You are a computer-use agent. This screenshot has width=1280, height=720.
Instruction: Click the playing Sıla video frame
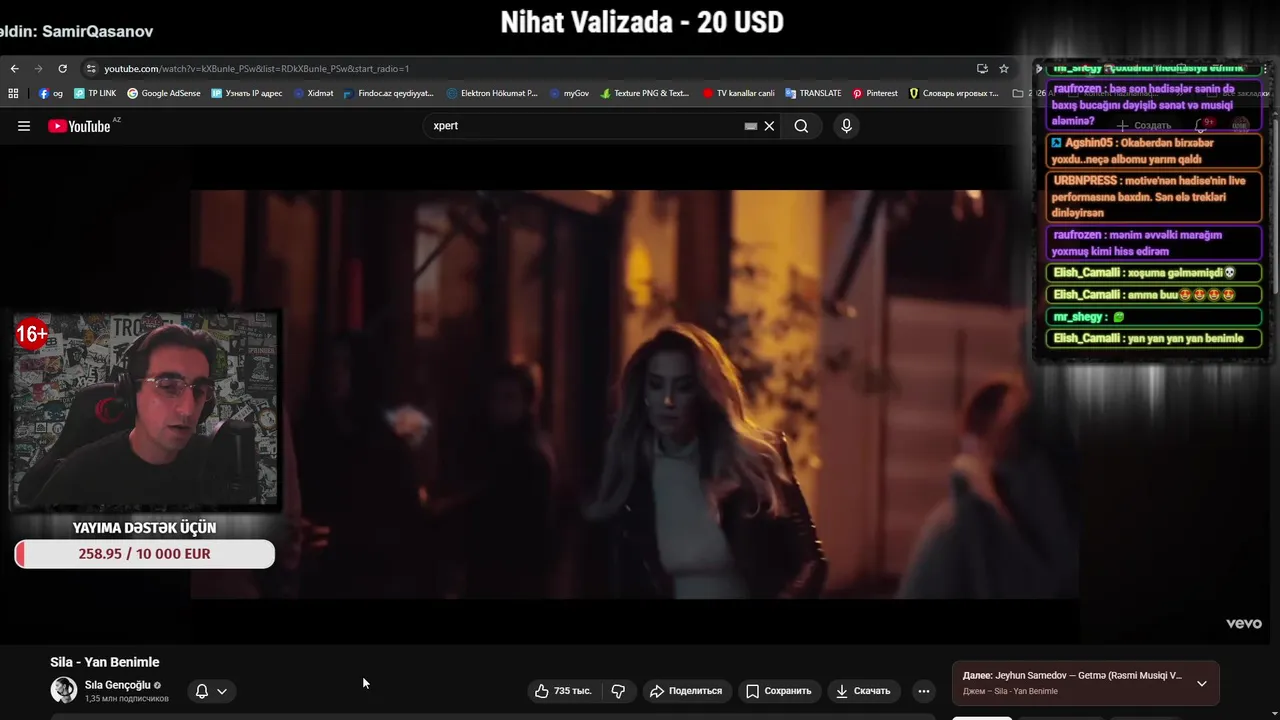pyautogui.click(x=634, y=394)
